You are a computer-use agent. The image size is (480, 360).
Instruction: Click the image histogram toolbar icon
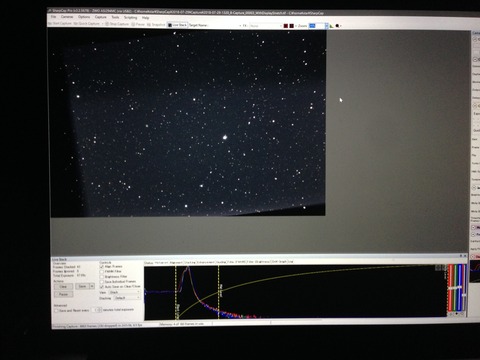(x=331, y=26)
